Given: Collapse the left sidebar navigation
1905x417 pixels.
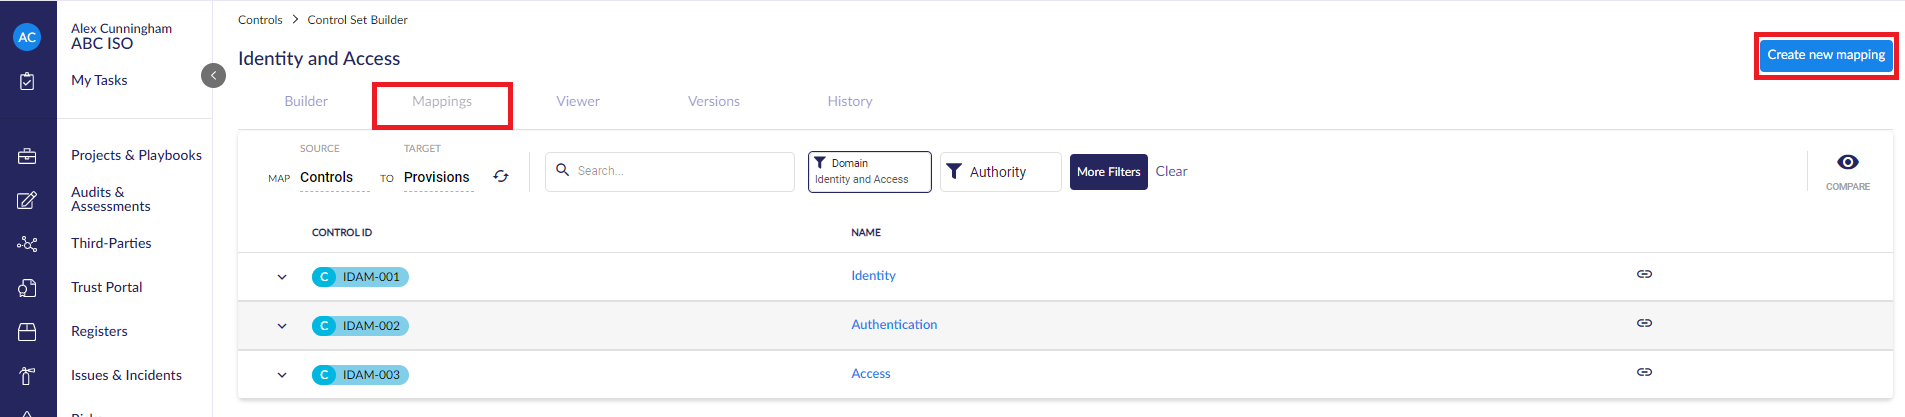Looking at the screenshot, I should 213,76.
